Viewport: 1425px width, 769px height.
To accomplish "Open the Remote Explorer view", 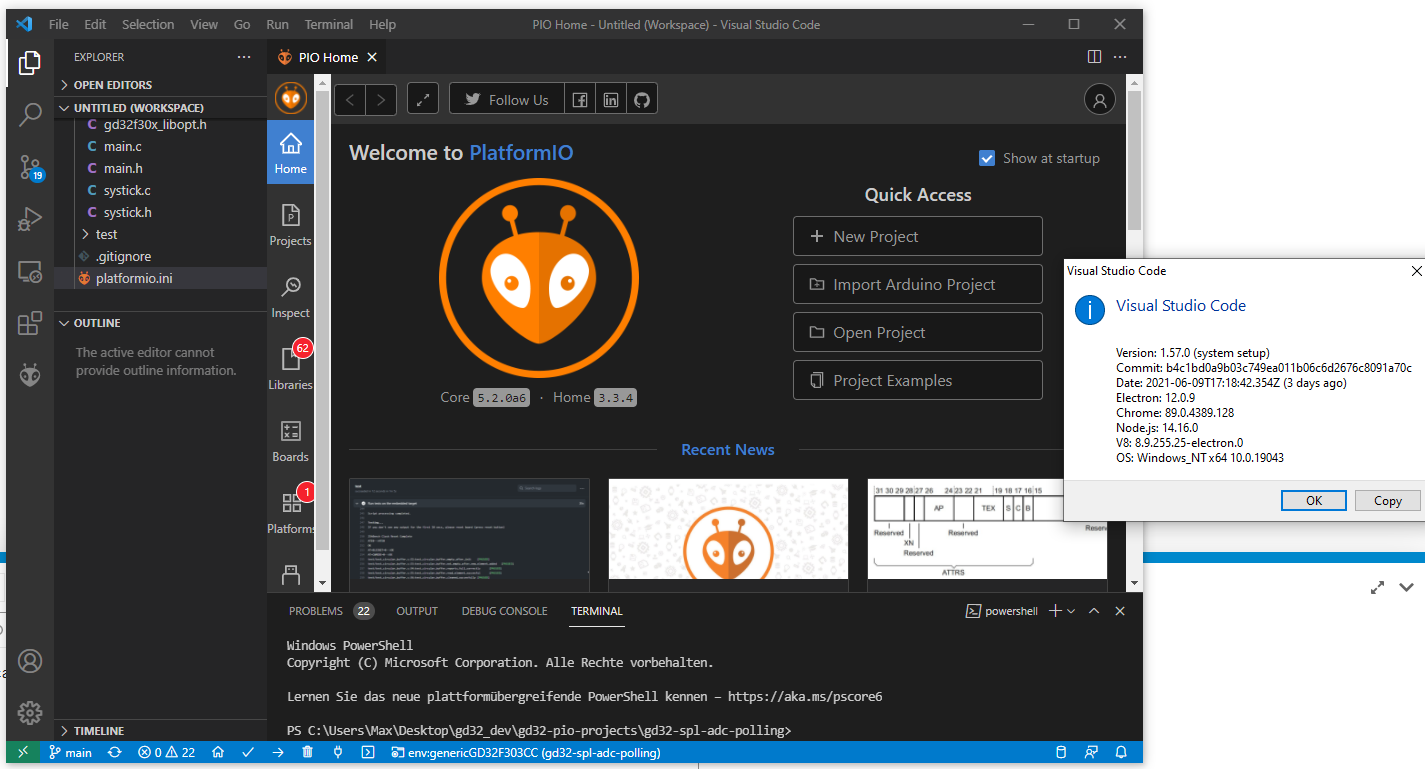I will (30, 272).
